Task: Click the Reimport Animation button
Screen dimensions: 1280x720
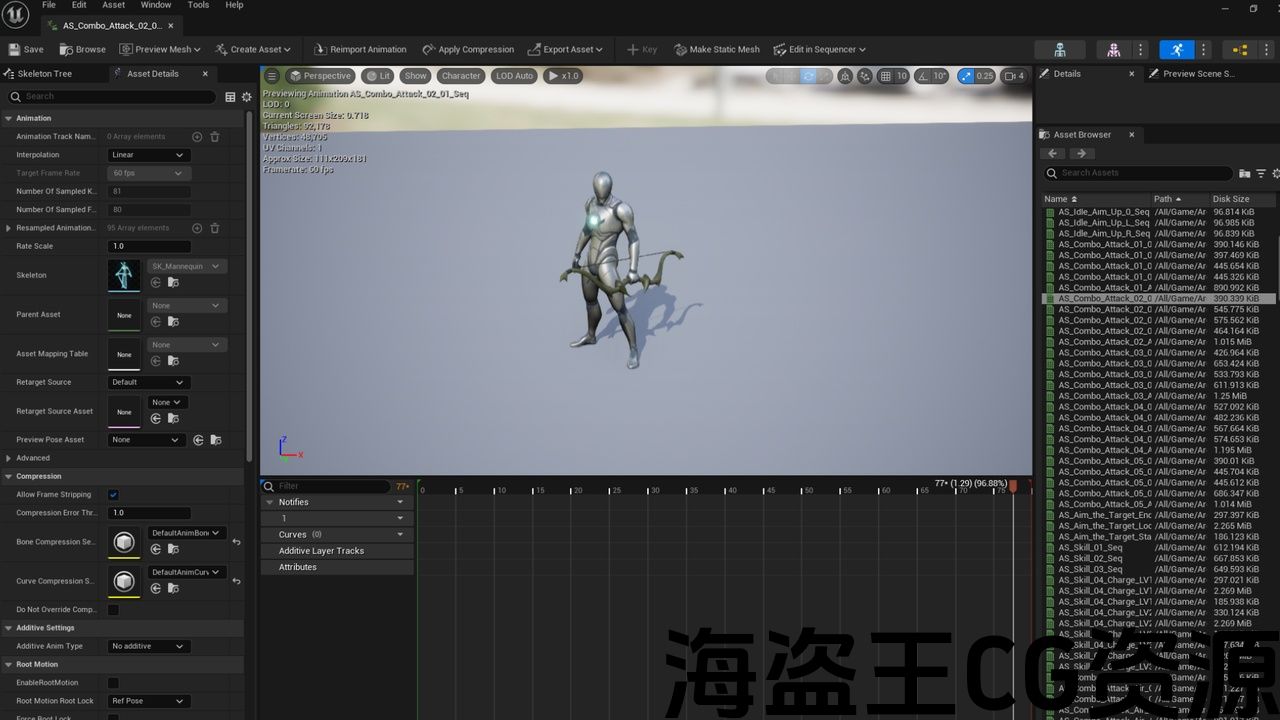Action: point(359,49)
